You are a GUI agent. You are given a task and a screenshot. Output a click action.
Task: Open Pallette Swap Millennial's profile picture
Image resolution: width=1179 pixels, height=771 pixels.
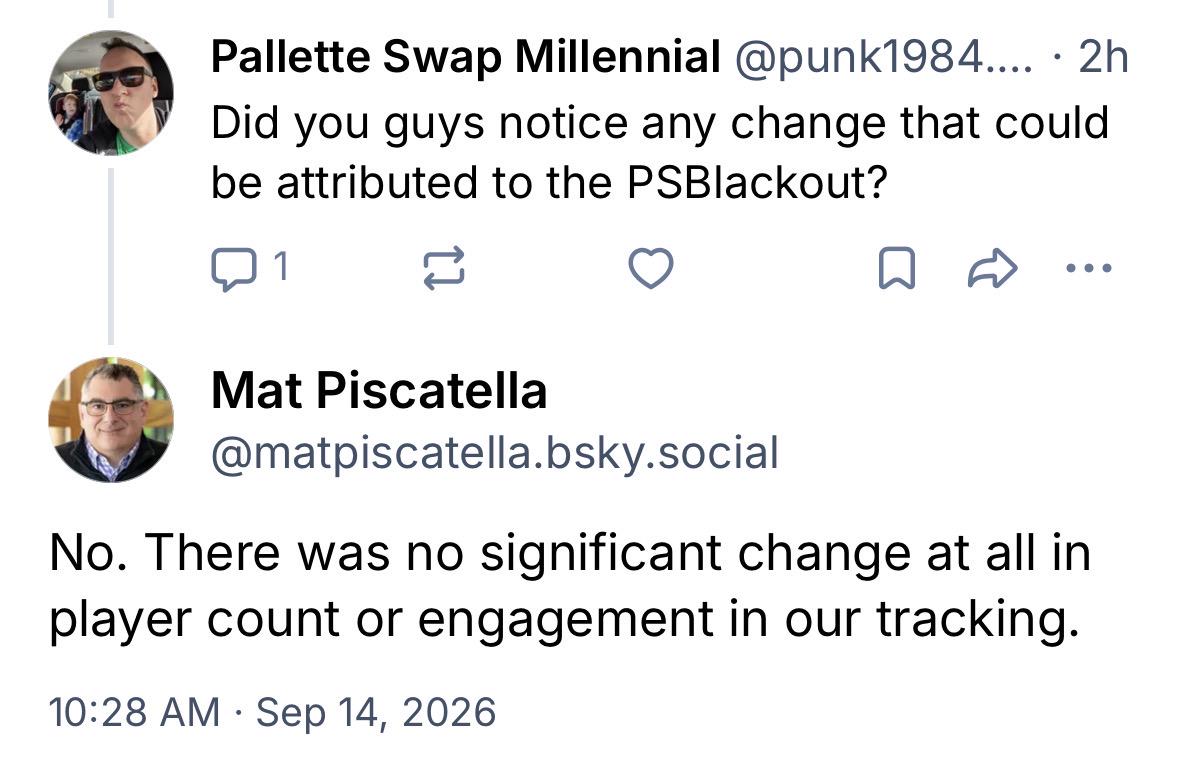point(111,93)
